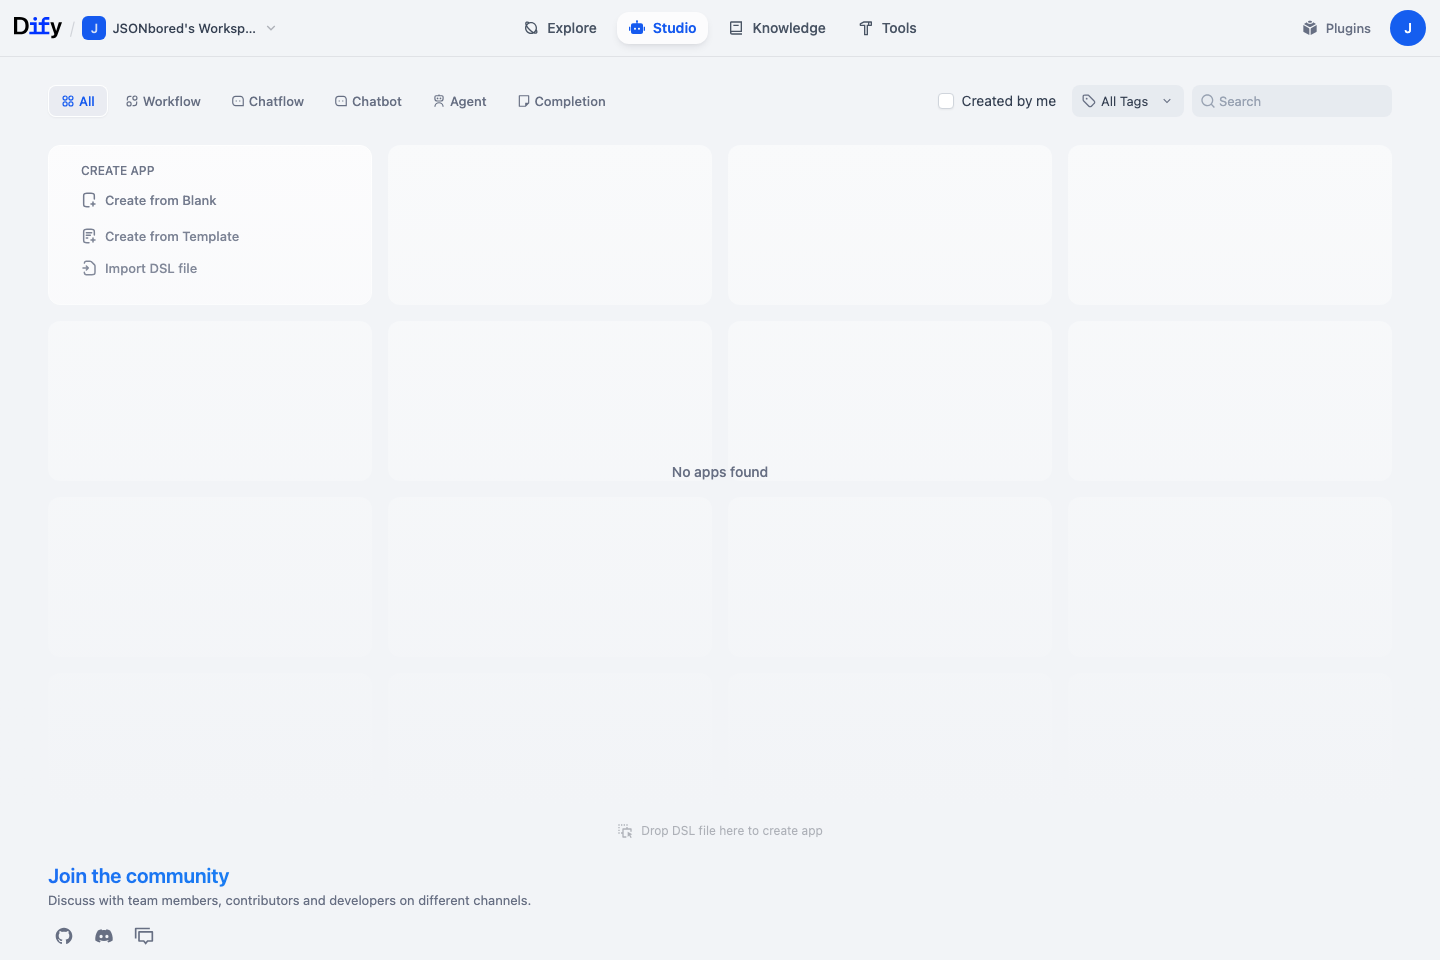Viewport: 1440px width, 960px height.
Task: Click the Dify logo
Action: [x=37, y=27]
